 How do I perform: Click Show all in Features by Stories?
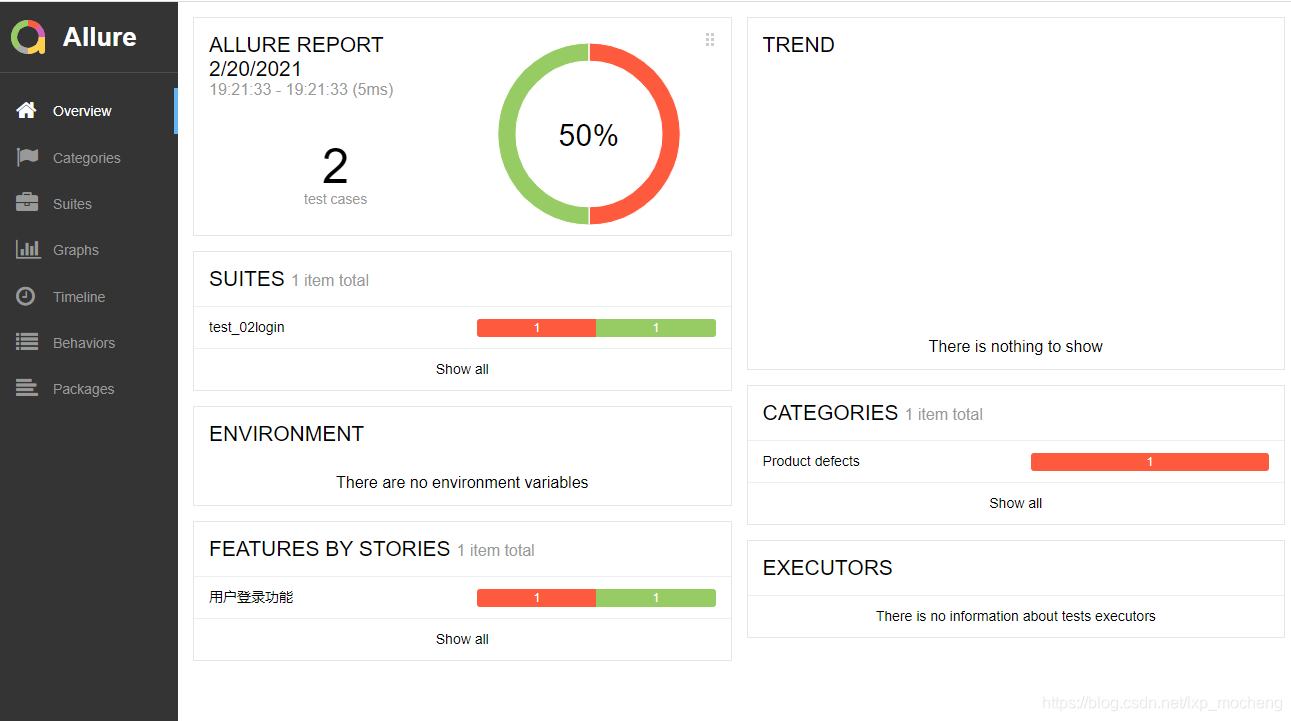pos(462,639)
